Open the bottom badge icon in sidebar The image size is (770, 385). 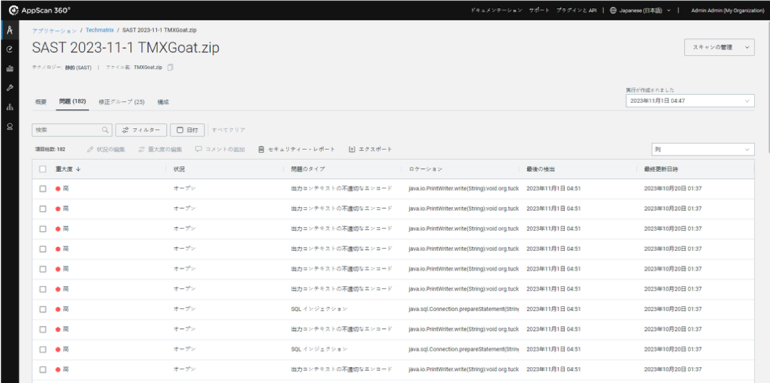click(x=9, y=126)
